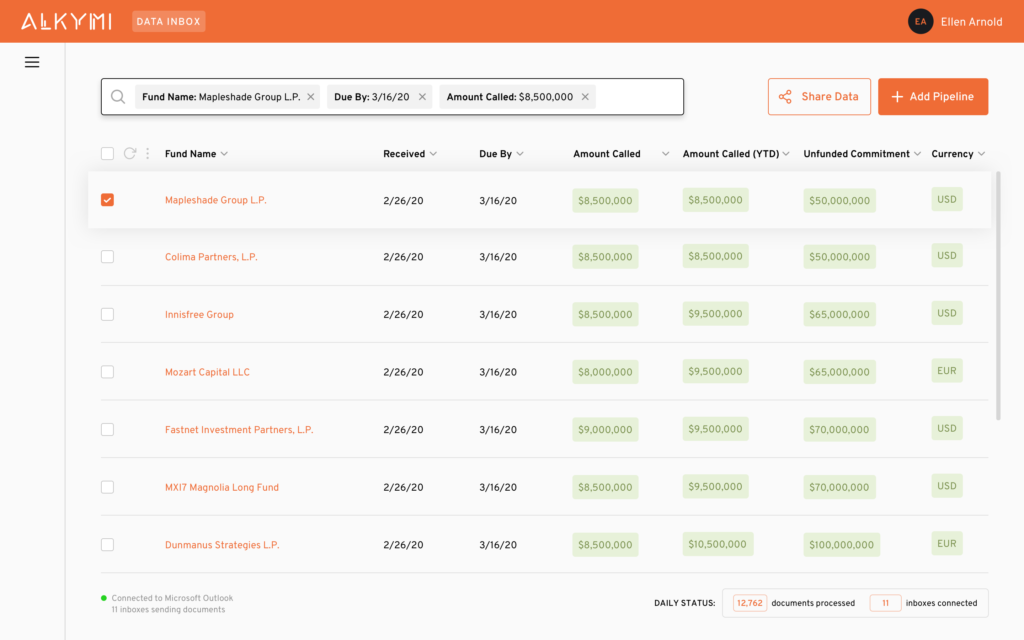
Task: Remove the Due By filter chip
Action: [422, 97]
